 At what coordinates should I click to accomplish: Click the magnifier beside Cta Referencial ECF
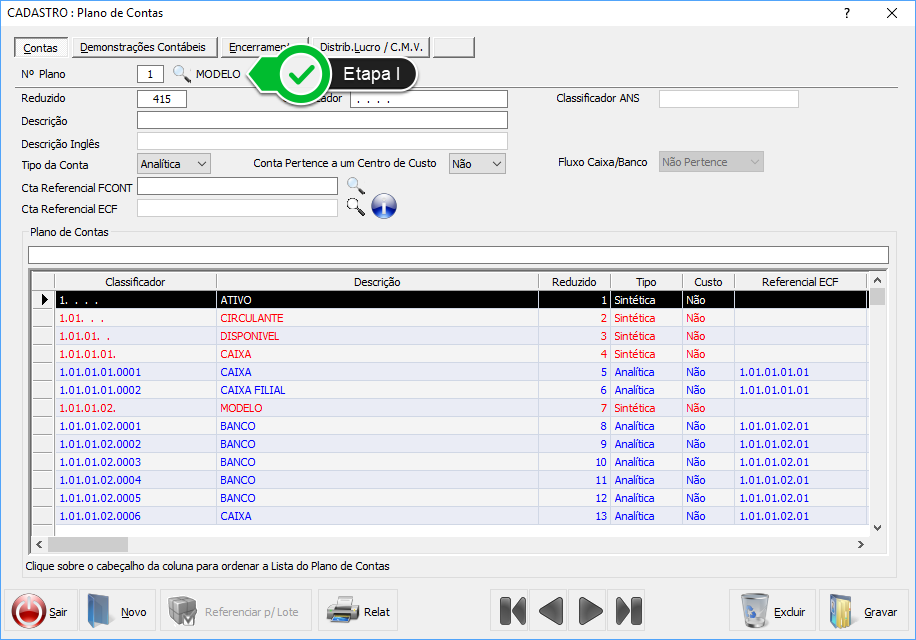click(355, 206)
